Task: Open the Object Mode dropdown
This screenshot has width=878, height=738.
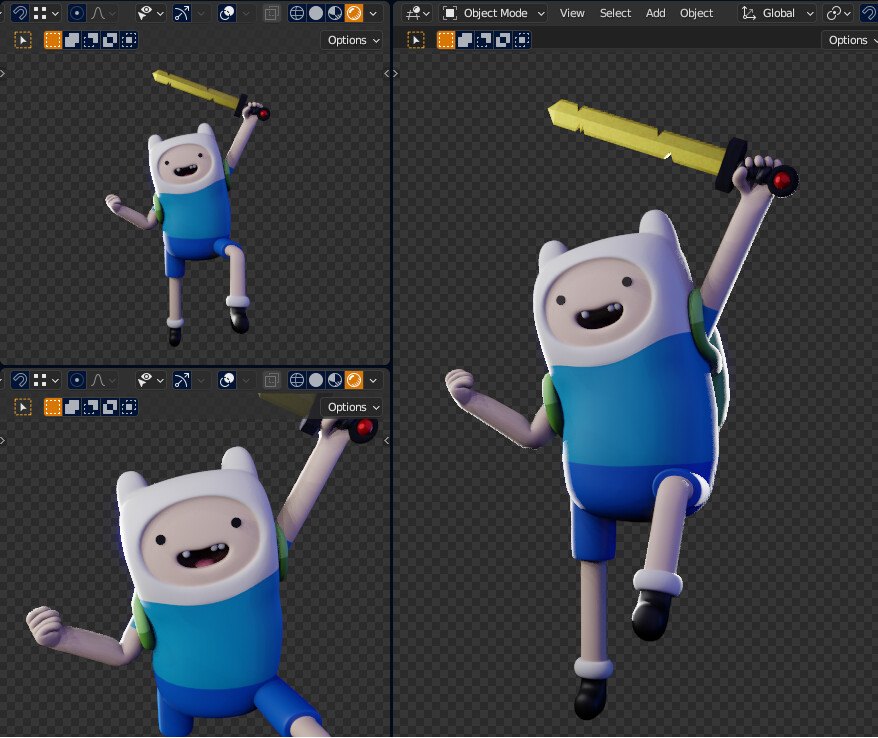Action: [x=493, y=13]
